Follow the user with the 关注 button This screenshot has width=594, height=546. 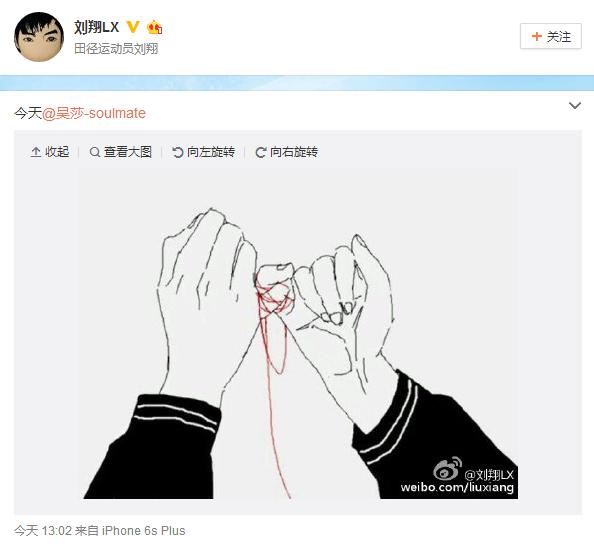click(550, 36)
